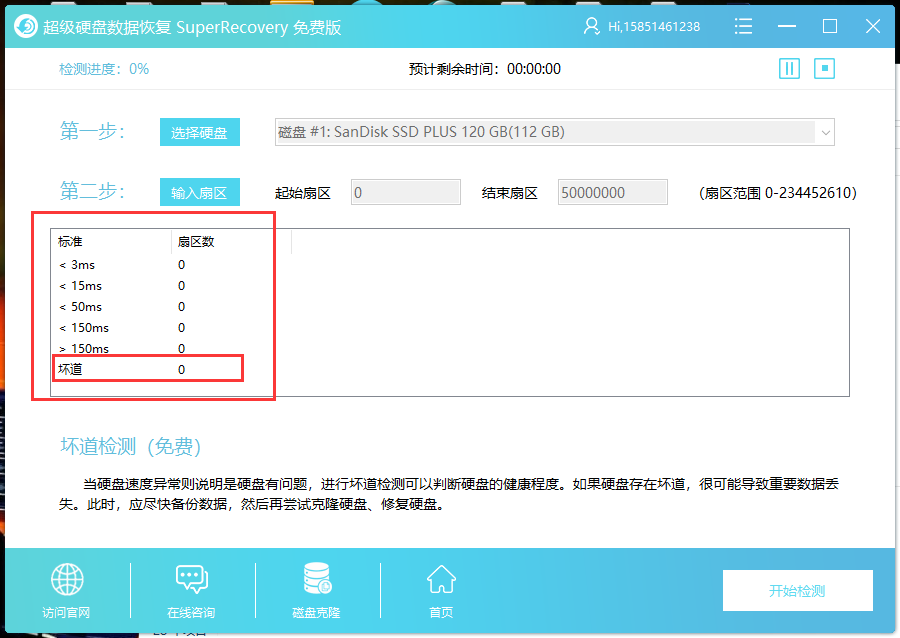
Task: Open the 访问官网 globe icon
Action: tap(67, 579)
